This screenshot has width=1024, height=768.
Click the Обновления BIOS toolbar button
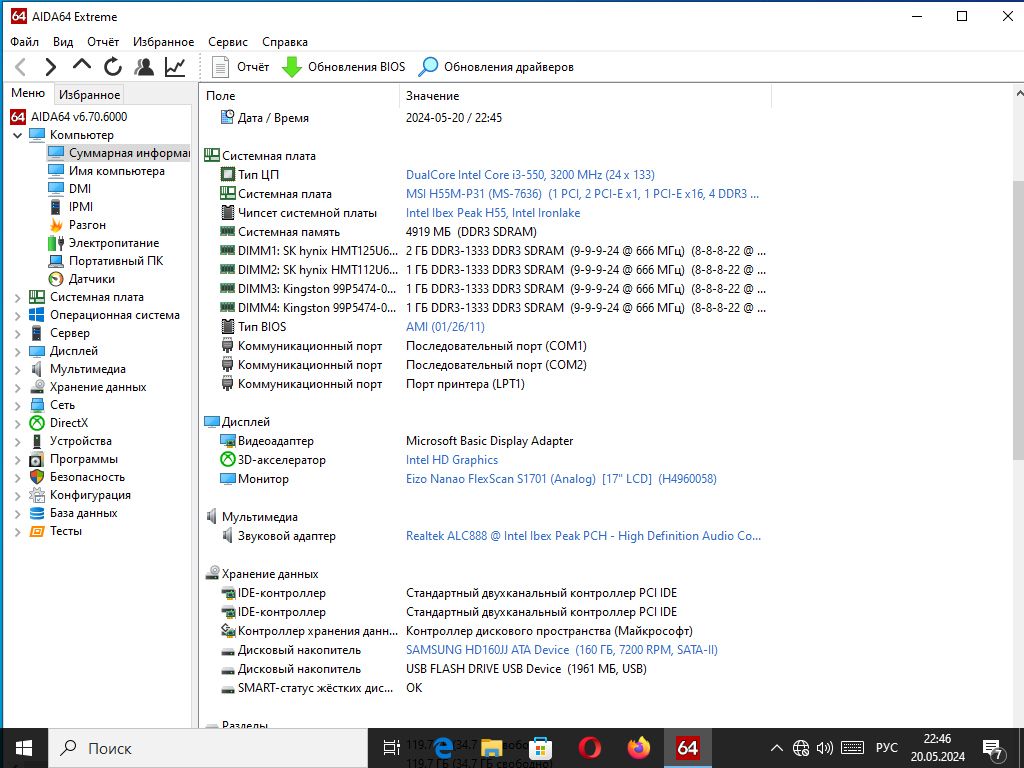click(x=344, y=67)
